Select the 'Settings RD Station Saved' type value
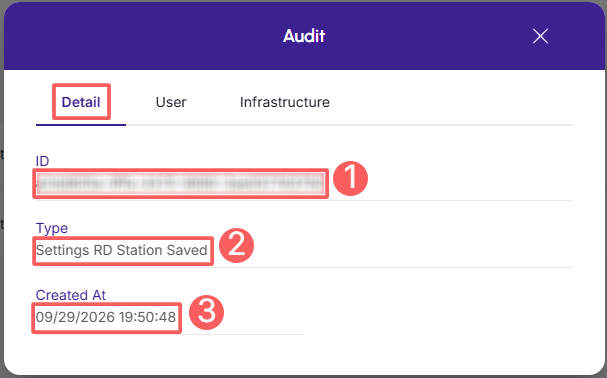The height and width of the screenshot is (378, 607). click(122, 250)
